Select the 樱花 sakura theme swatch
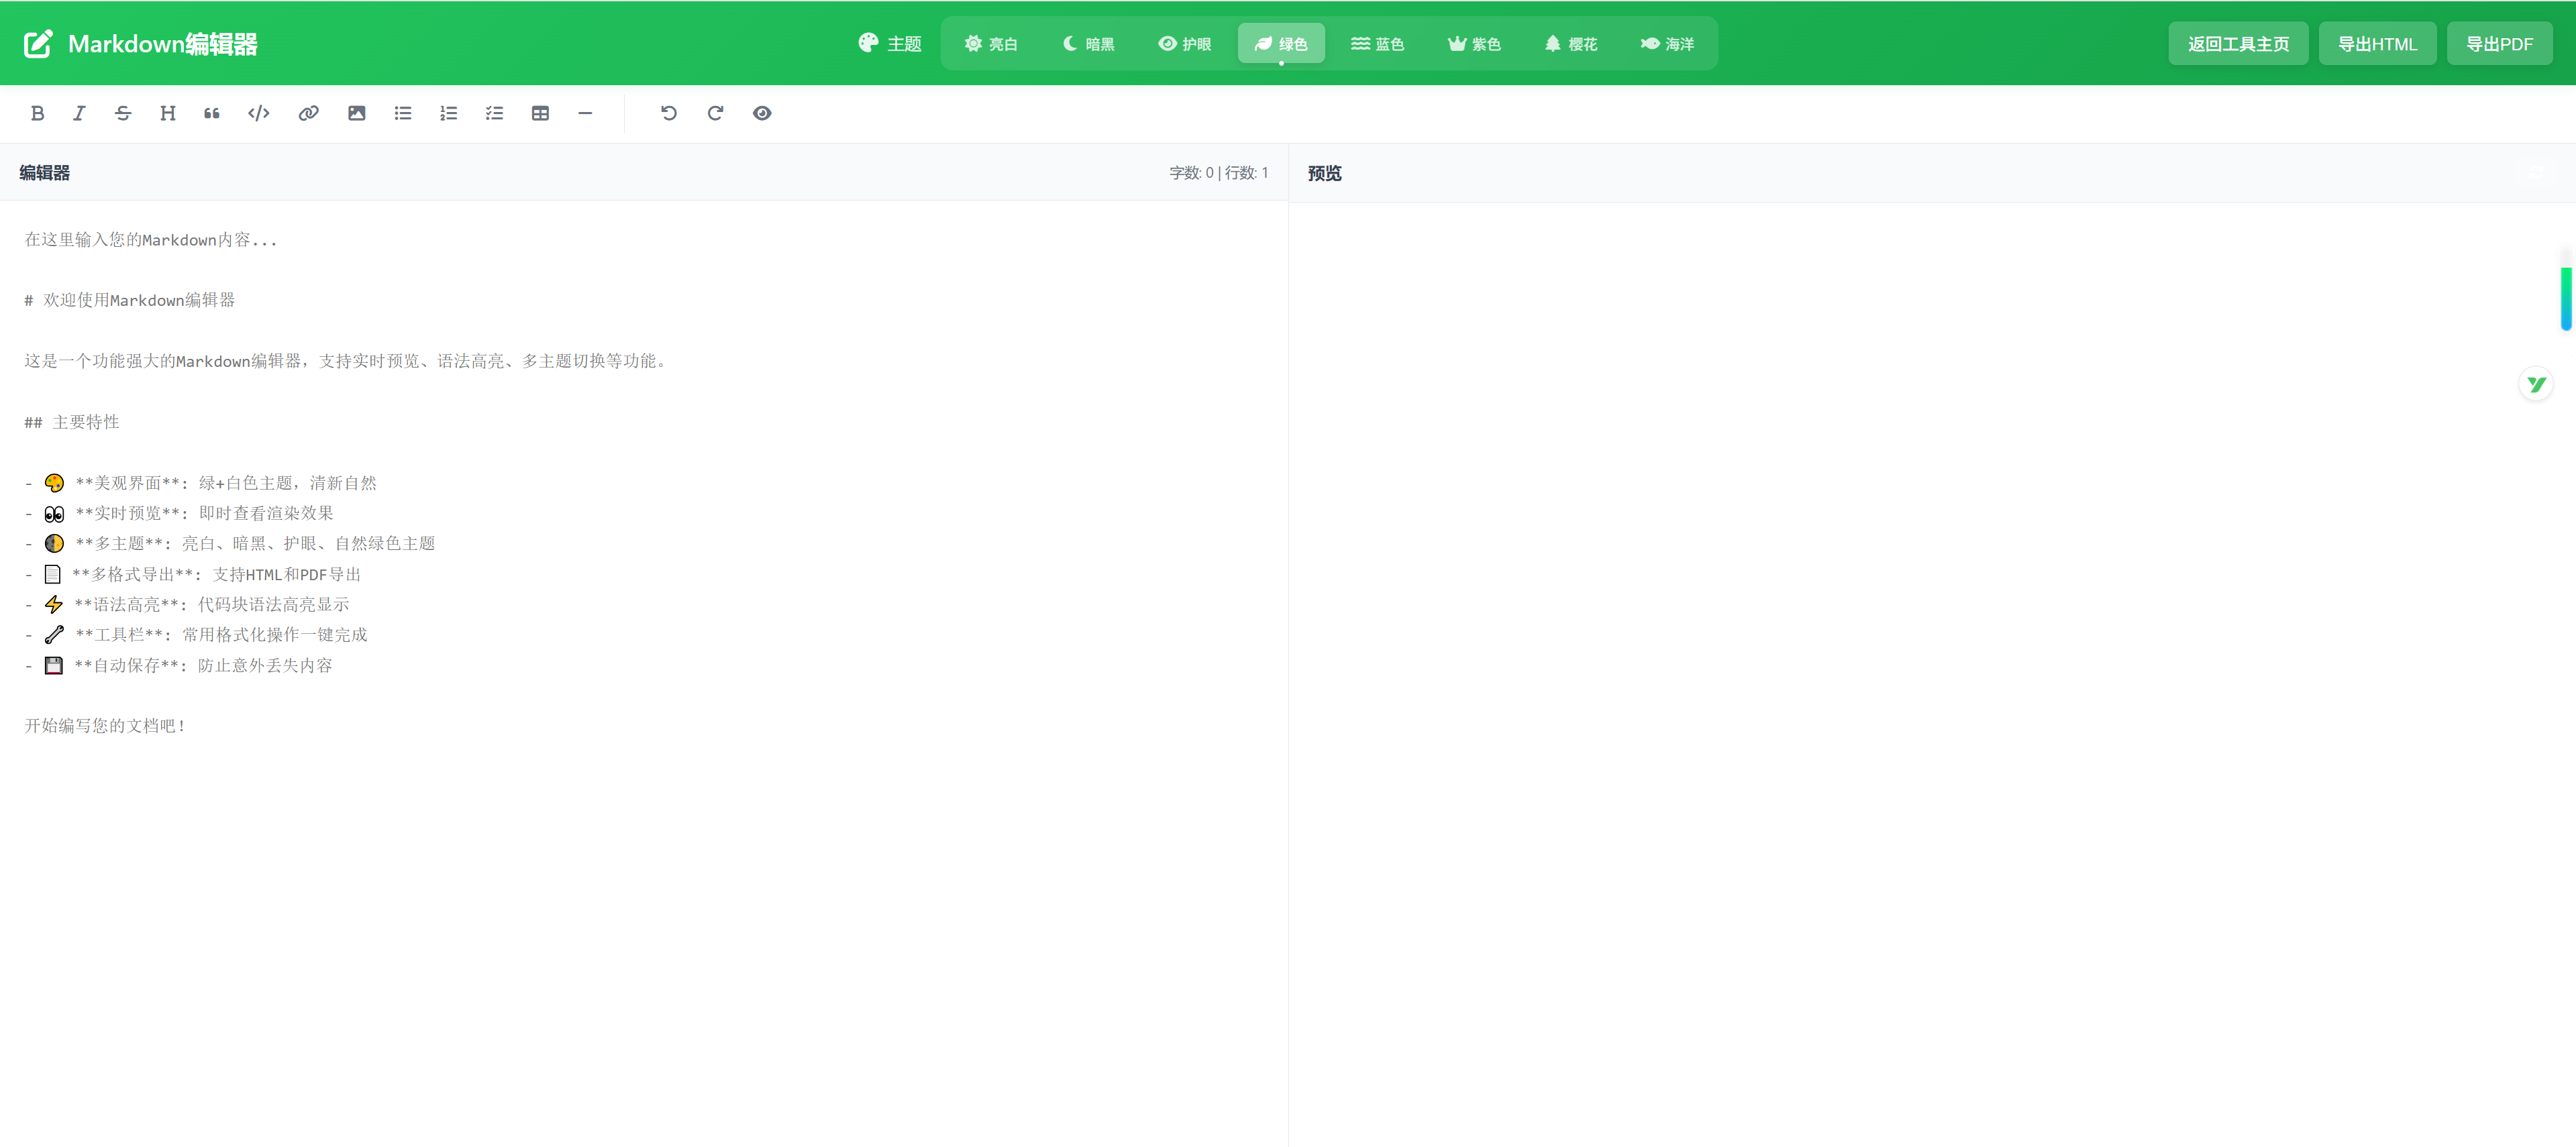 (1570, 43)
